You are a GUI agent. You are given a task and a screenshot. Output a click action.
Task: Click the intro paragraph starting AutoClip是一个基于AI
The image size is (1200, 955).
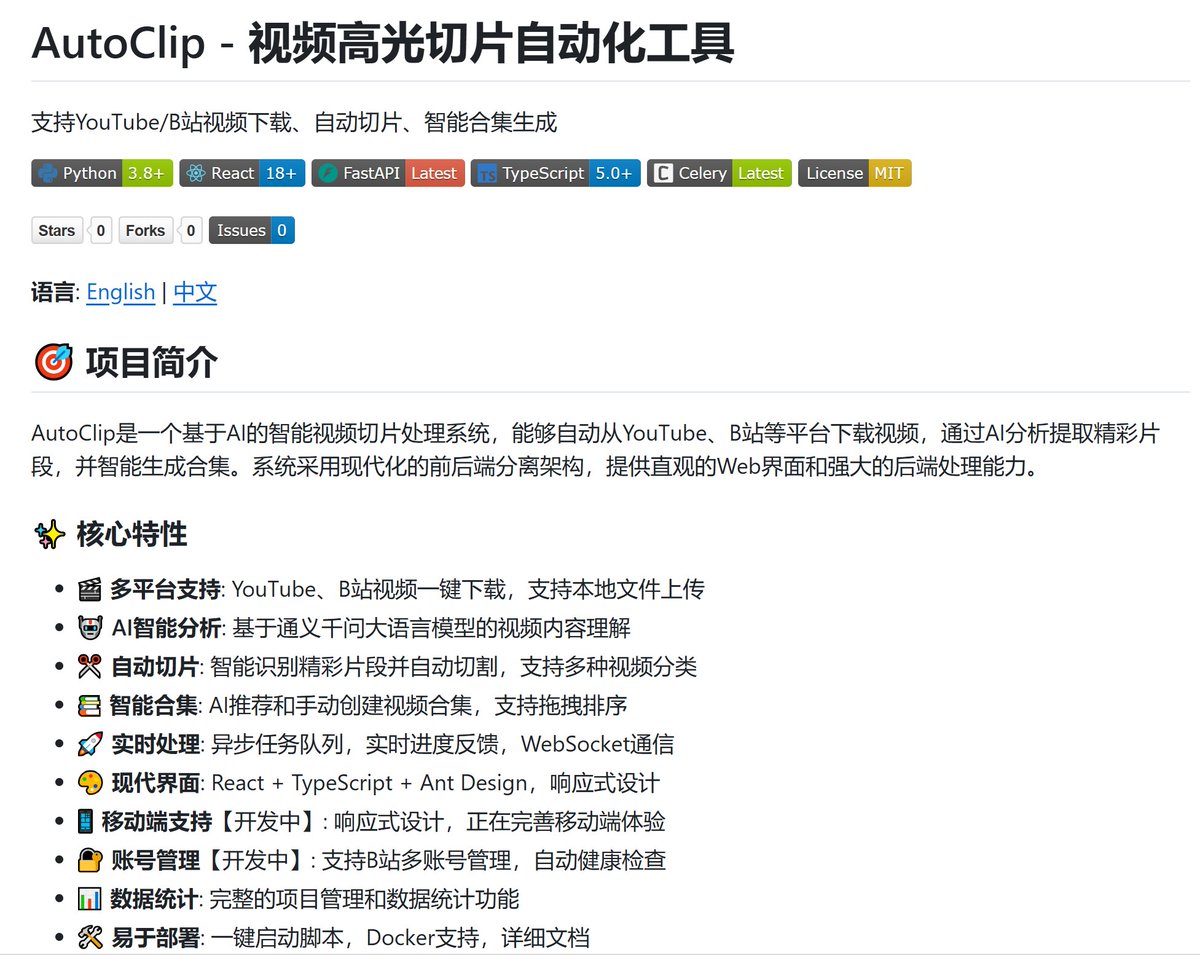[596, 450]
